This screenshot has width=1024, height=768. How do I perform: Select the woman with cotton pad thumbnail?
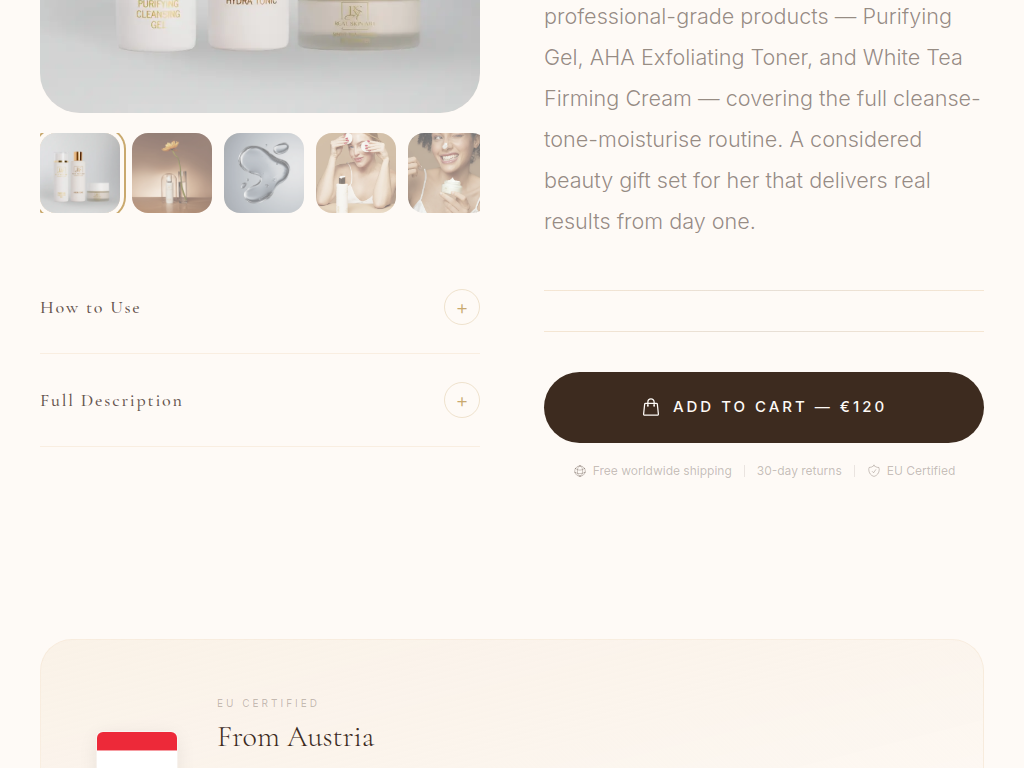(356, 173)
